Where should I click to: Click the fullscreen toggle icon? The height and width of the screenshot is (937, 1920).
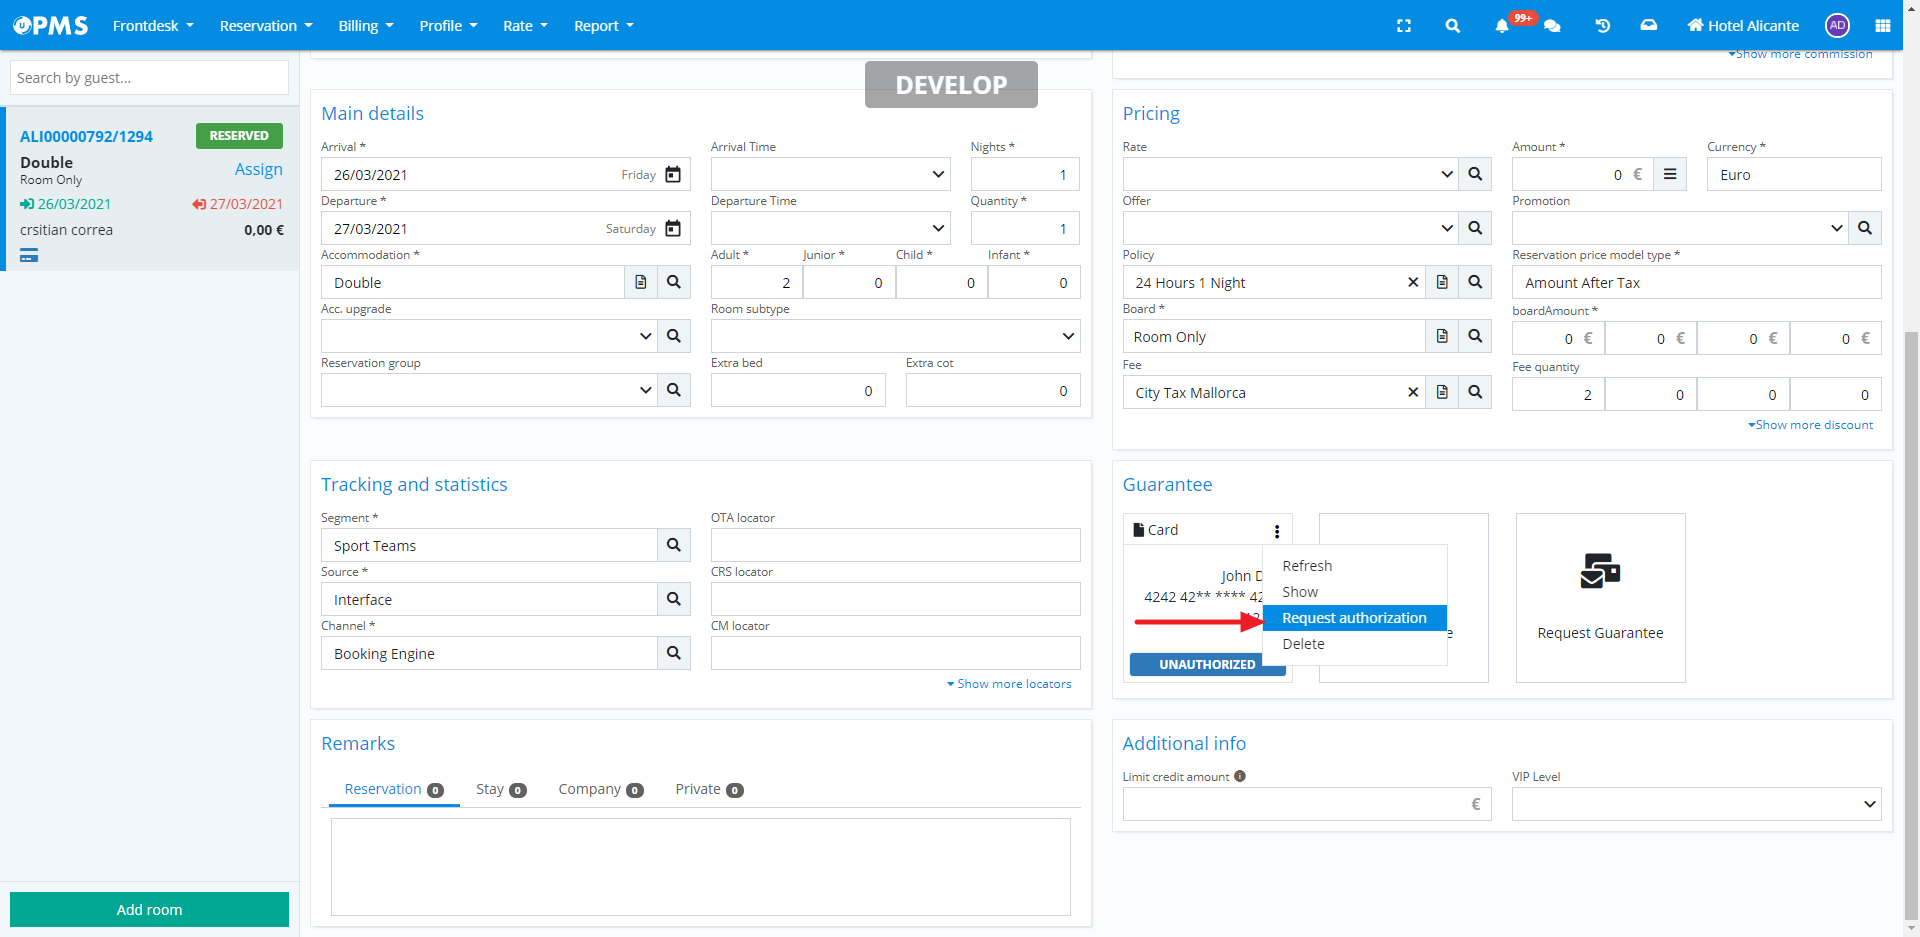[x=1404, y=26]
